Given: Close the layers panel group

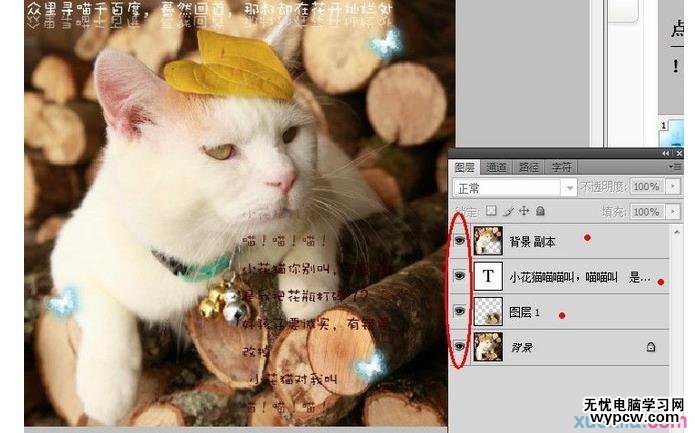Looking at the screenshot, I should [x=679, y=153].
